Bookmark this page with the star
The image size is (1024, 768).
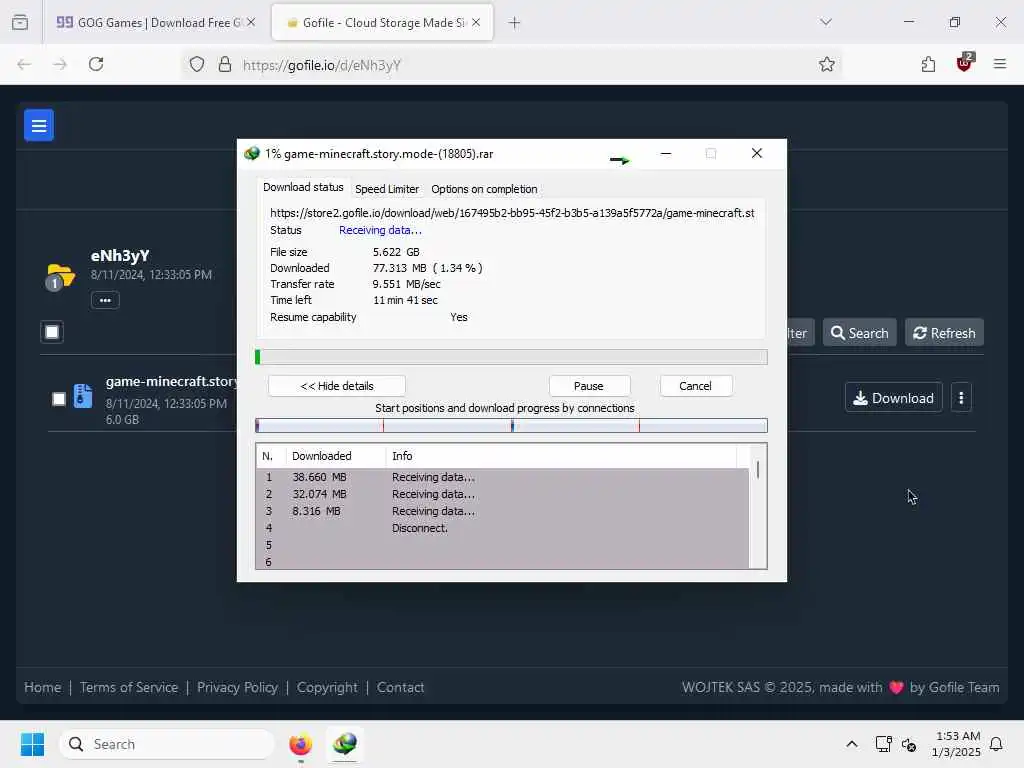tap(827, 64)
